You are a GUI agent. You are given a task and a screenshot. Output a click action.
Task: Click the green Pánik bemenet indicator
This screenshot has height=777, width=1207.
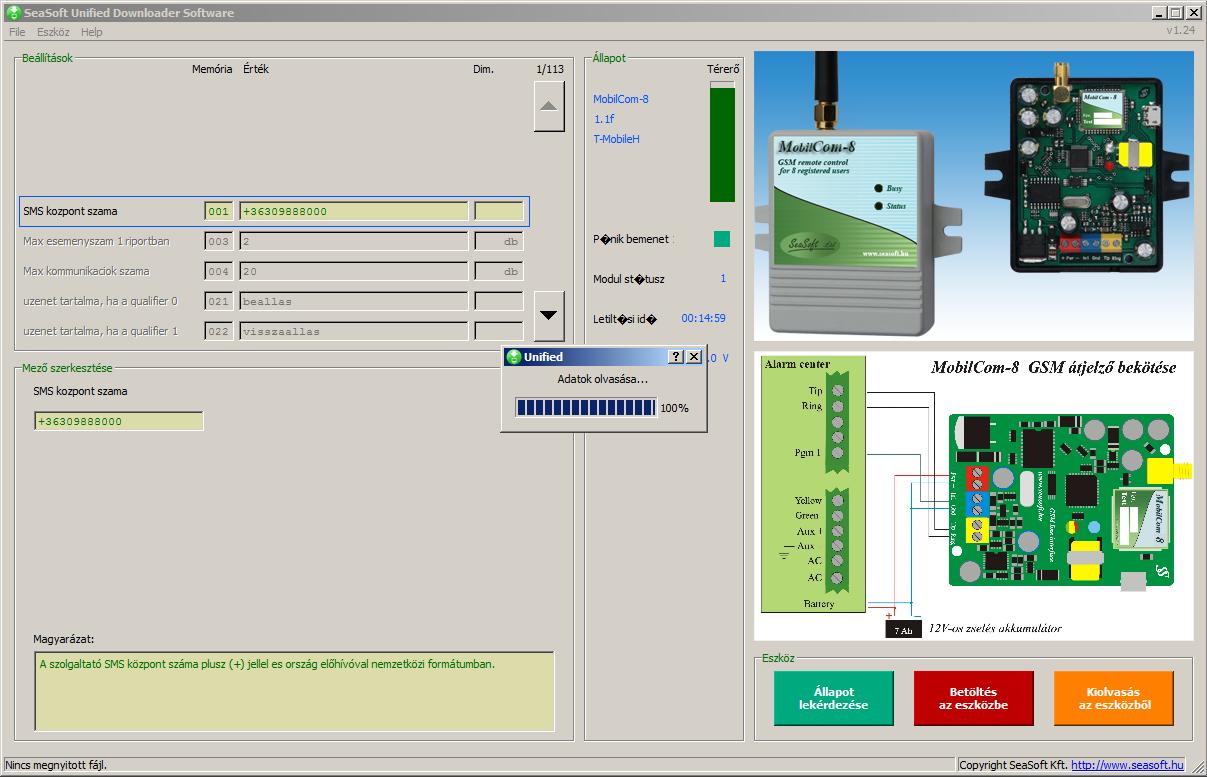[x=721, y=239]
